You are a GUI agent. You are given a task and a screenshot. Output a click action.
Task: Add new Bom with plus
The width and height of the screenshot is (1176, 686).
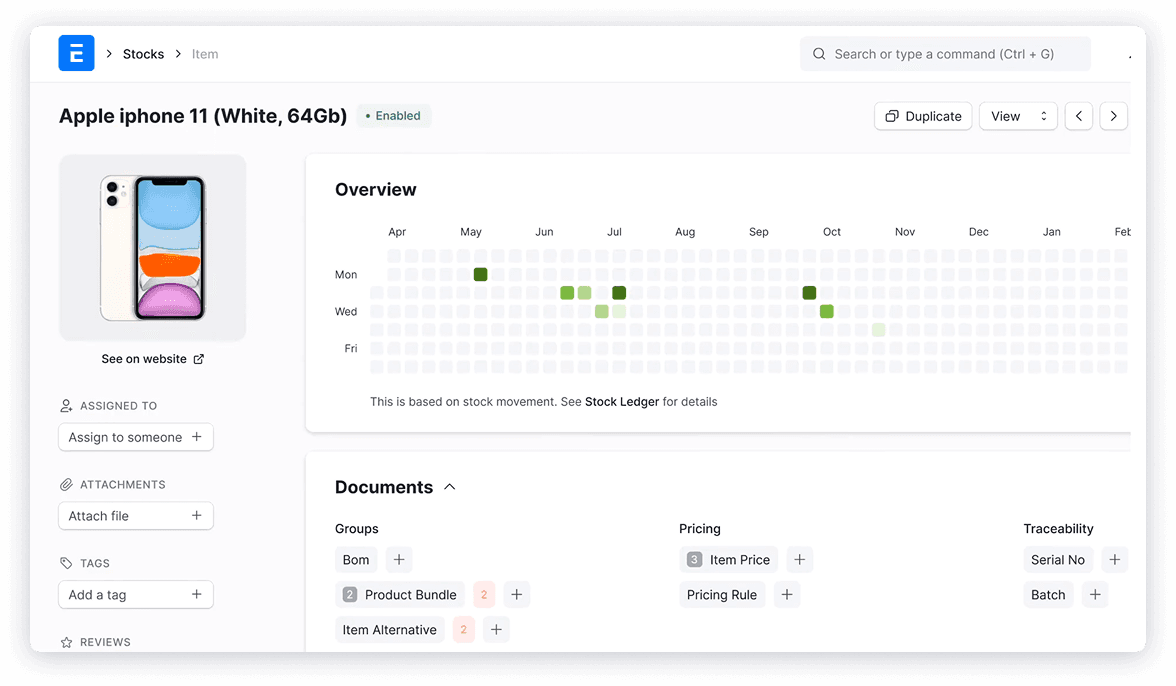tap(399, 560)
